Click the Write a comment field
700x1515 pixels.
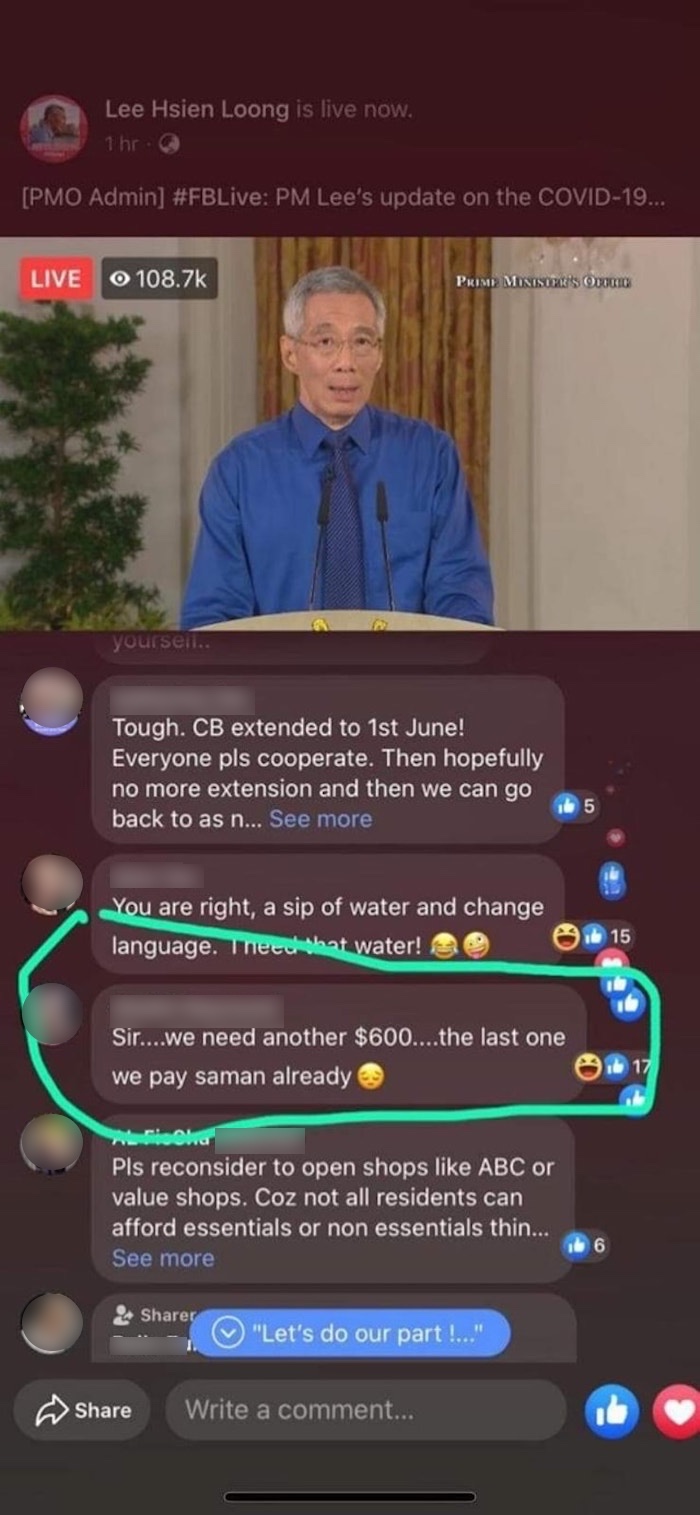coord(366,1410)
